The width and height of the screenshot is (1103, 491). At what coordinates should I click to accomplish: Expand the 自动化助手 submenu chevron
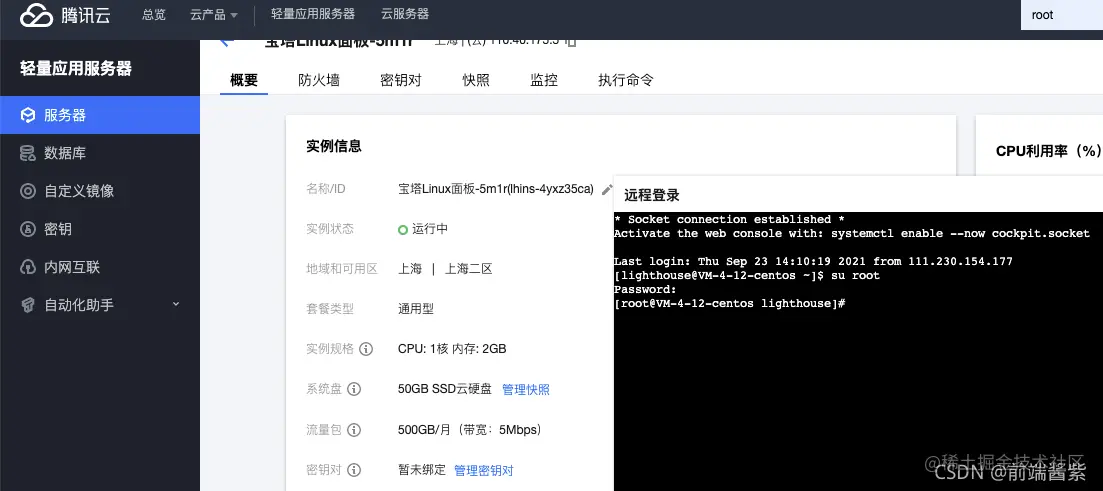(x=176, y=305)
